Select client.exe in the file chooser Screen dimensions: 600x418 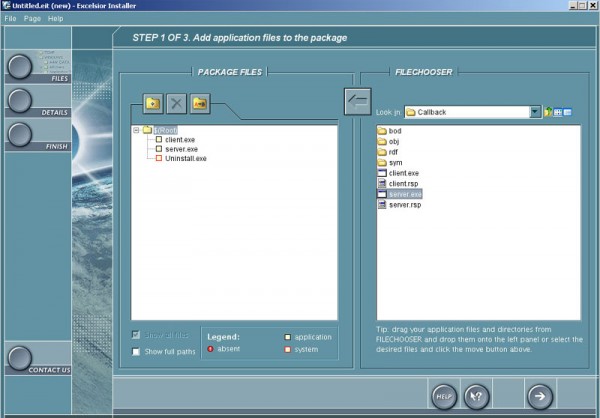pyautogui.click(x=398, y=173)
